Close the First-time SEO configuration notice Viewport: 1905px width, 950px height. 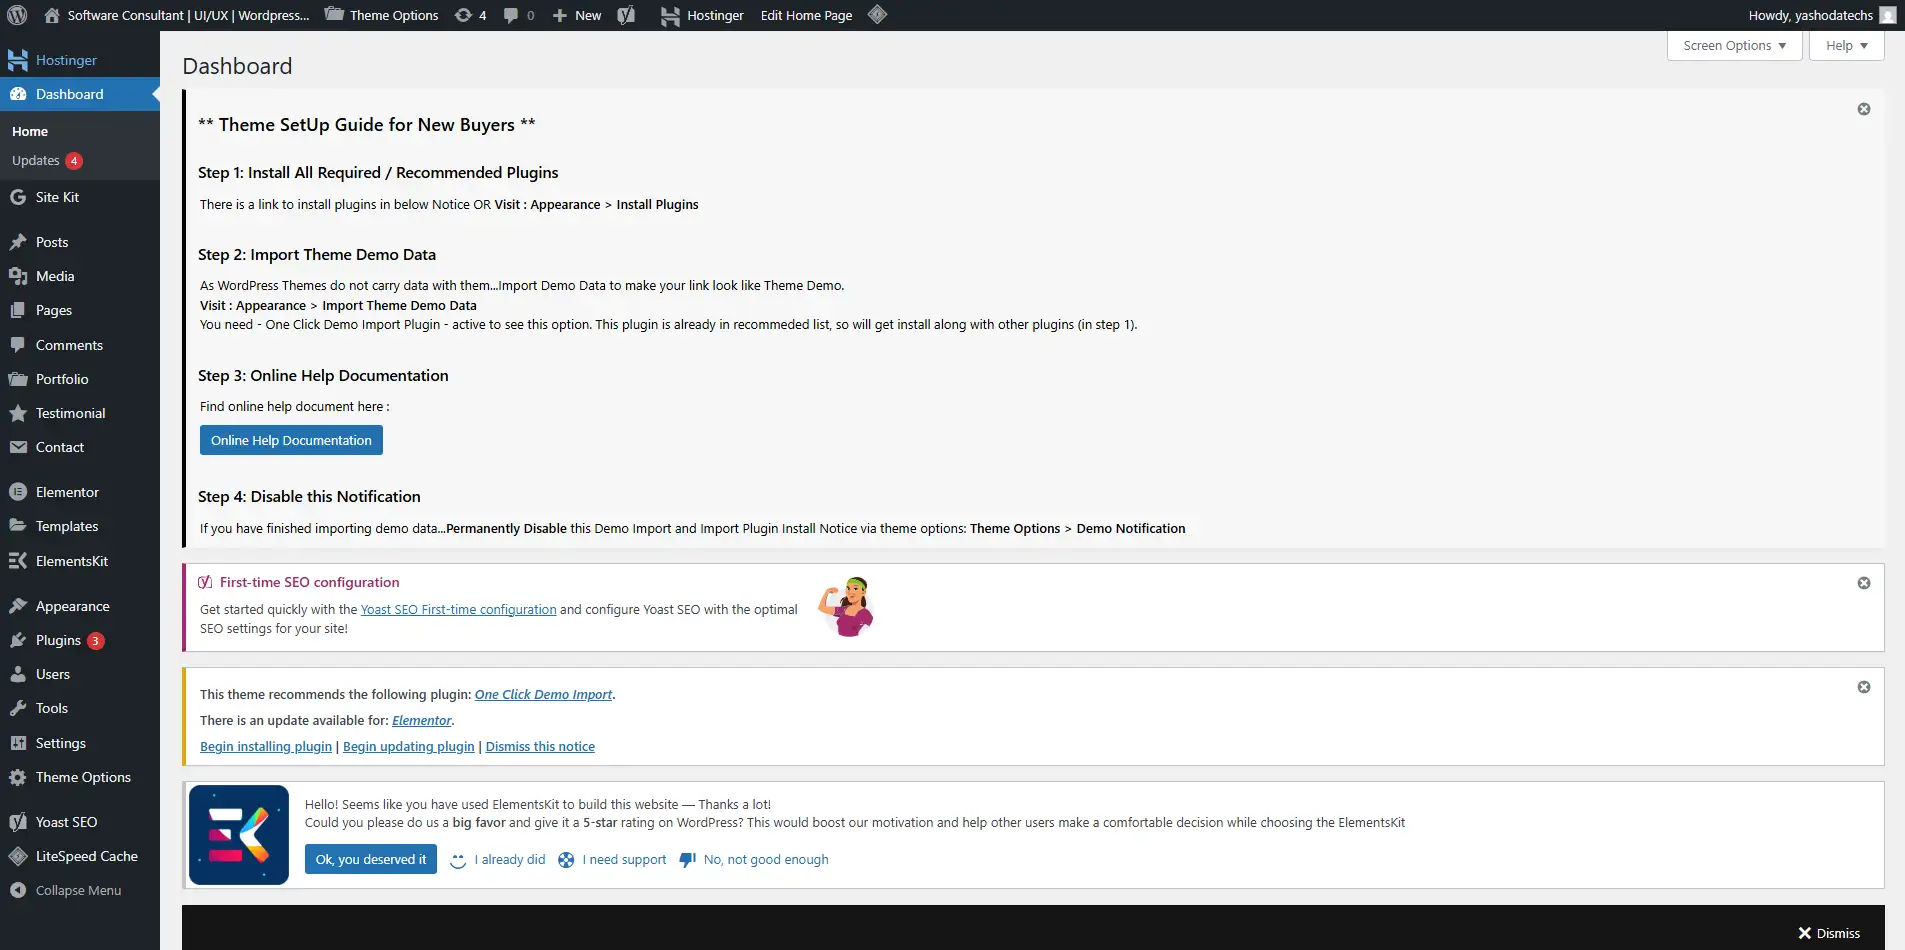(x=1864, y=583)
